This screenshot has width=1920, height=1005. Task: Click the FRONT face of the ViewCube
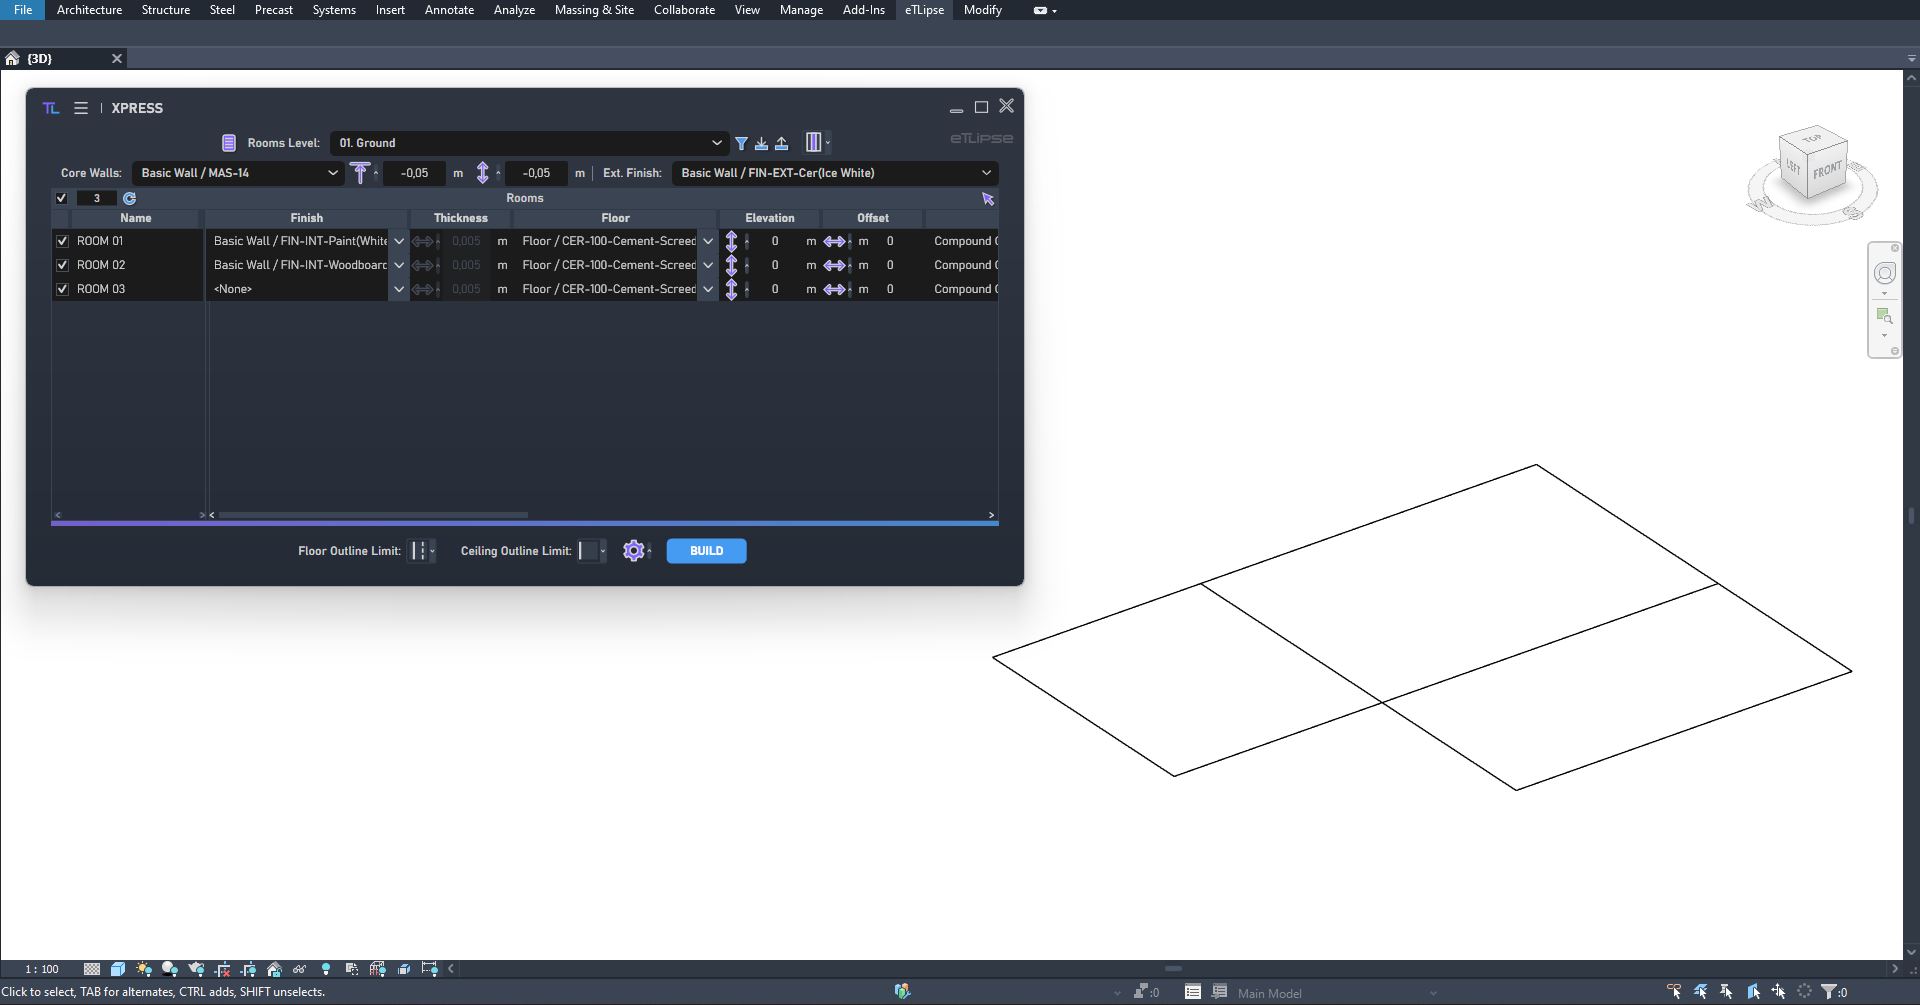pyautogui.click(x=1827, y=170)
